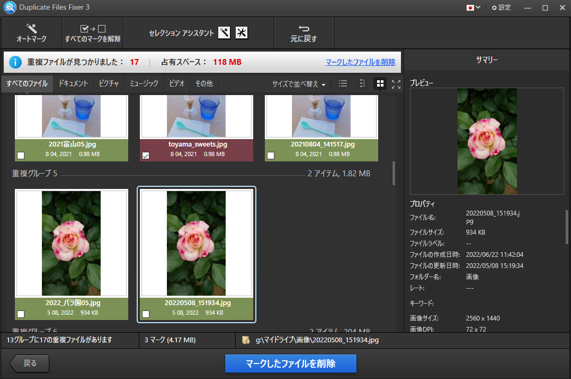Check the box for 20210804_141517.jpg
The image size is (571, 379).
point(271,155)
